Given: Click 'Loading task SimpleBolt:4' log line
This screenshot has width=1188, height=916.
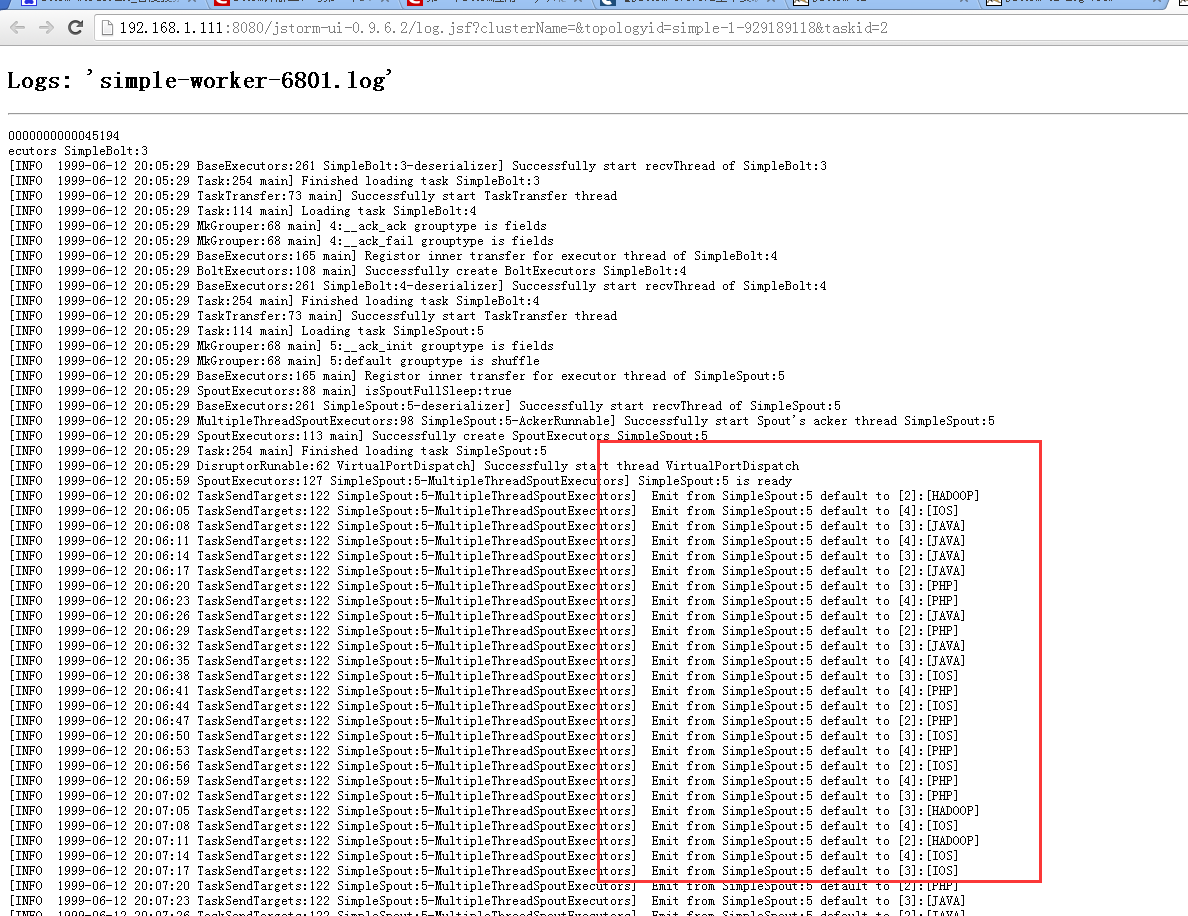Looking at the screenshot, I should tap(242, 211).
